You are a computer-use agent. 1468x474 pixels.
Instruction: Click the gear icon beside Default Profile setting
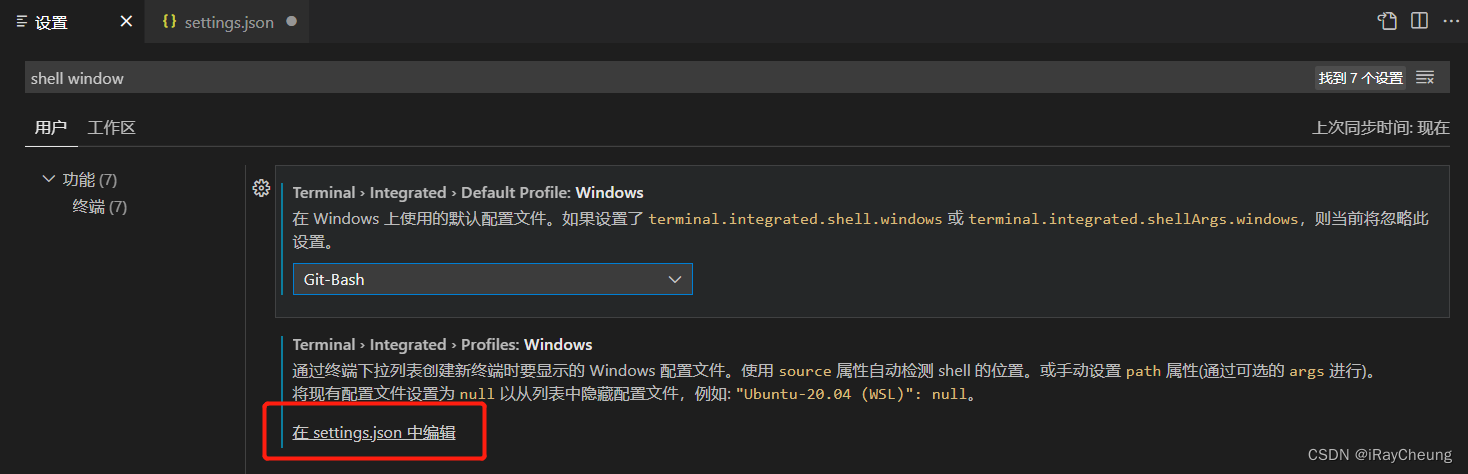coord(261,188)
